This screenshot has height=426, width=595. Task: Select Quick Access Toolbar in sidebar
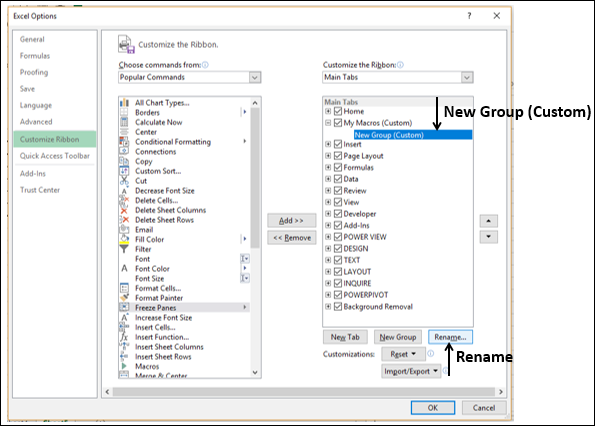55,156
